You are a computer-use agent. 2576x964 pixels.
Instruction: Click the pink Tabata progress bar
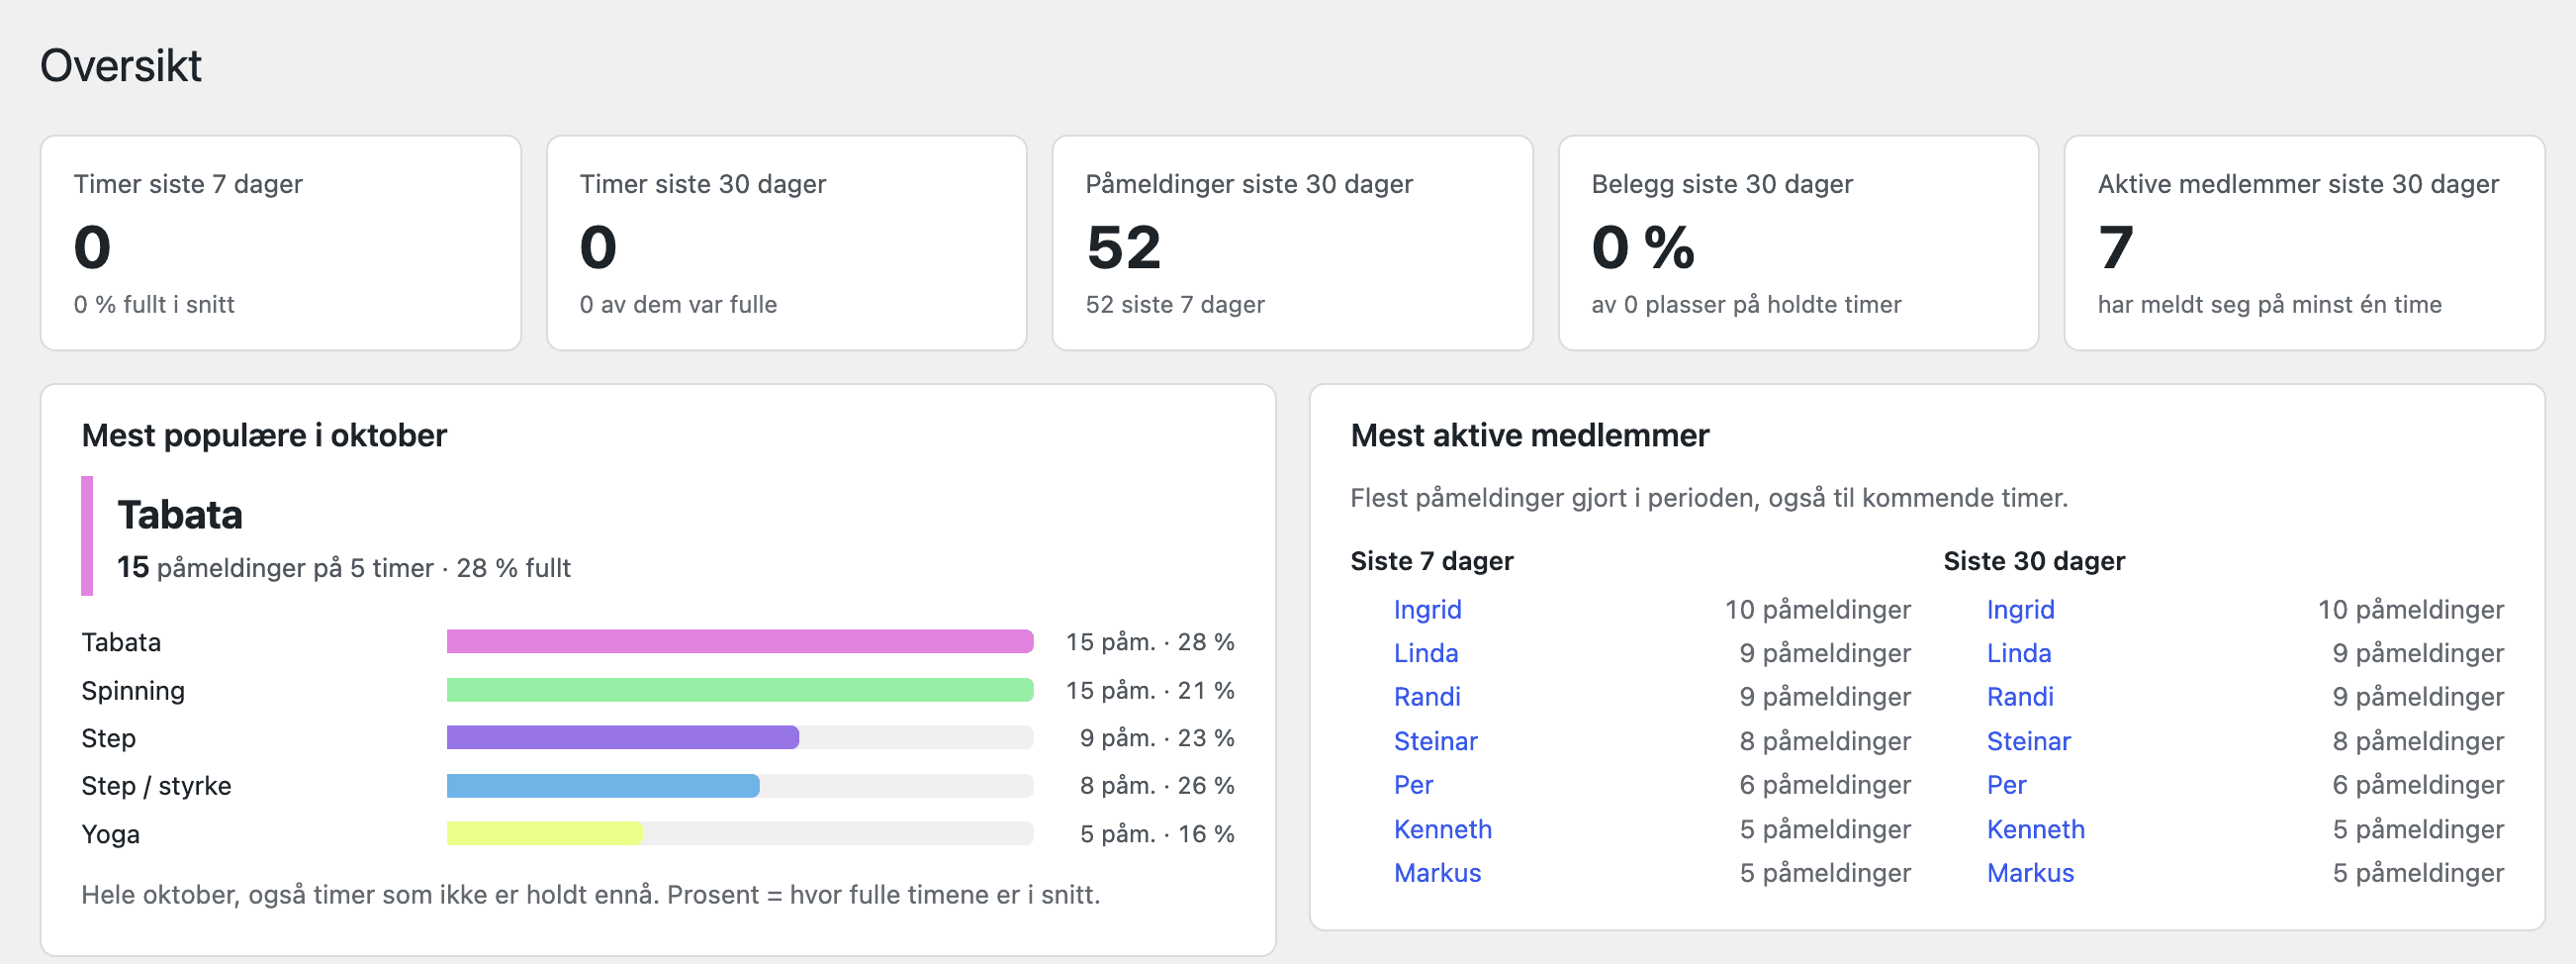(x=740, y=642)
